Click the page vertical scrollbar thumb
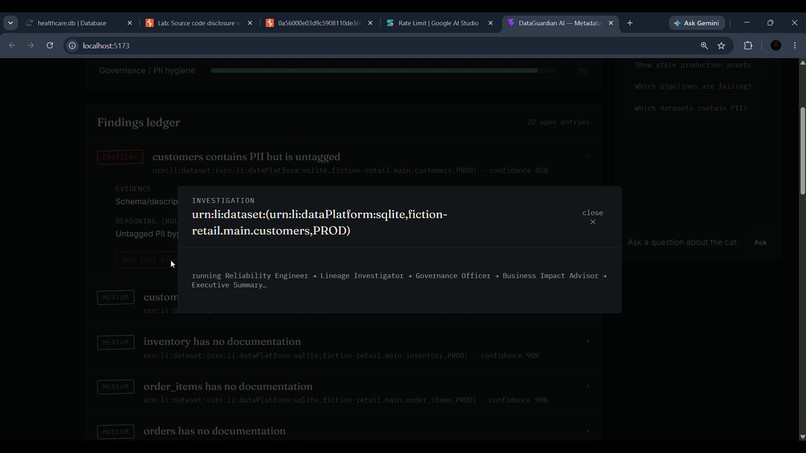 click(x=802, y=151)
